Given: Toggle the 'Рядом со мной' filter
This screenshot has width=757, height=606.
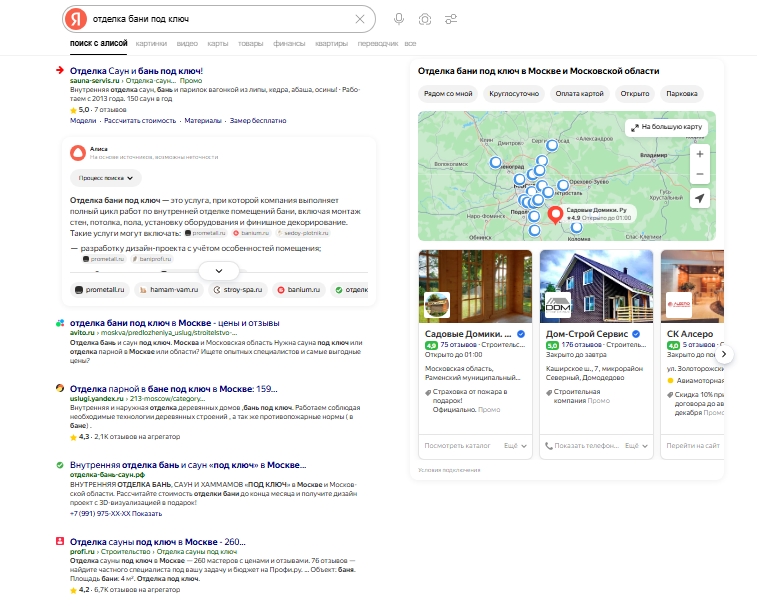Looking at the screenshot, I should pyautogui.click(x=448, y=94).
